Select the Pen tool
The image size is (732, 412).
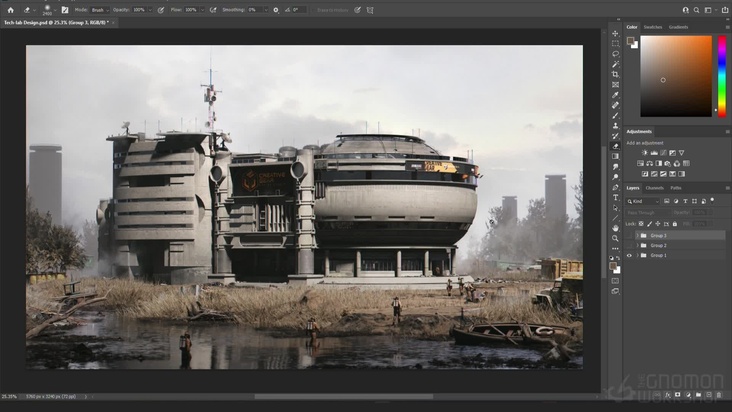pyautogui.click(x=616, y=187)
